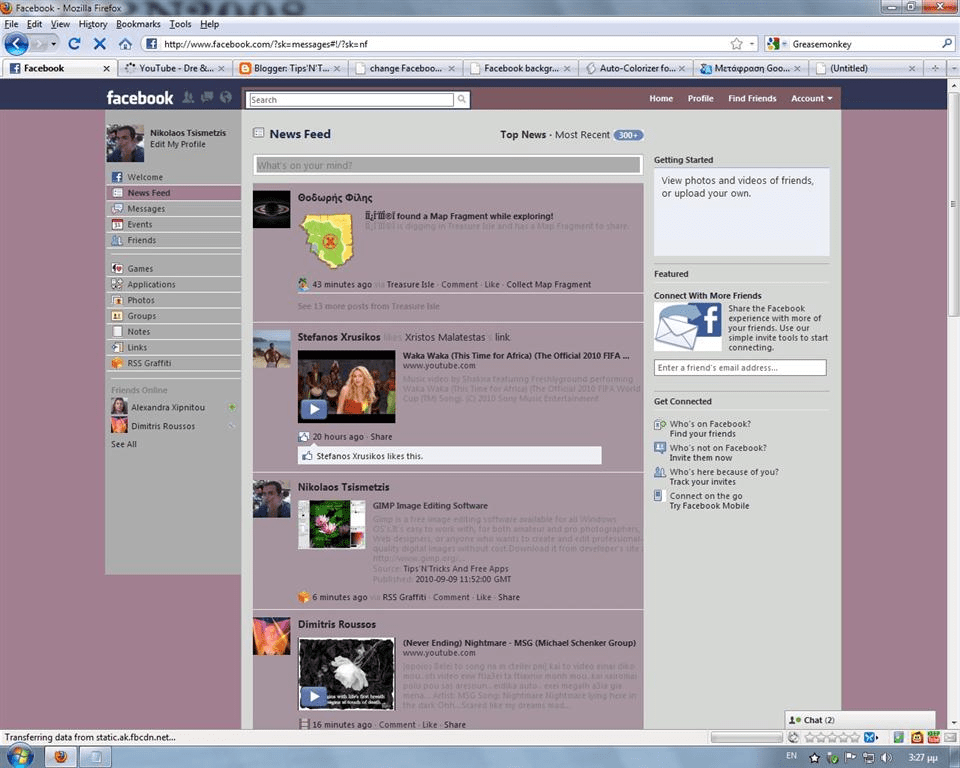Click the Collect Map Fragment link
The height and width of the screenshot is (768, 960).
click(549, 284)
